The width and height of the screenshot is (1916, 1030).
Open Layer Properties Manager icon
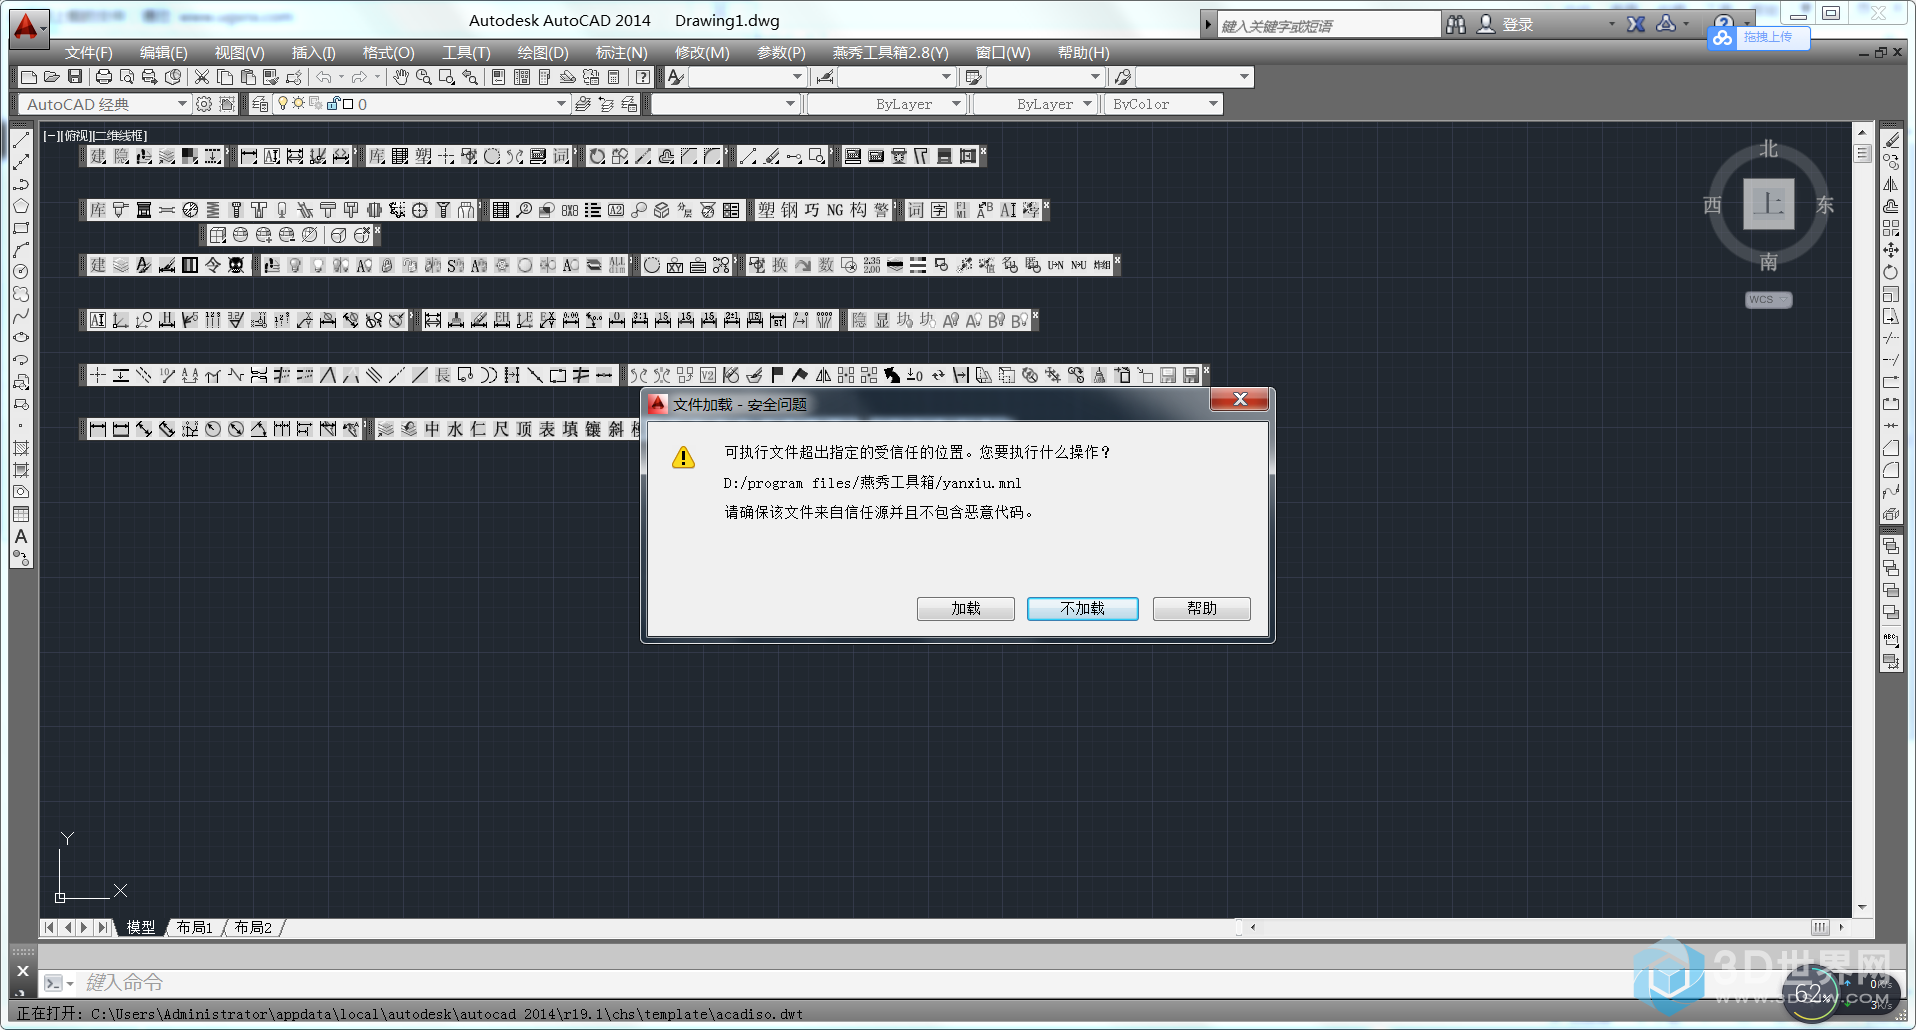coord(260,104)
